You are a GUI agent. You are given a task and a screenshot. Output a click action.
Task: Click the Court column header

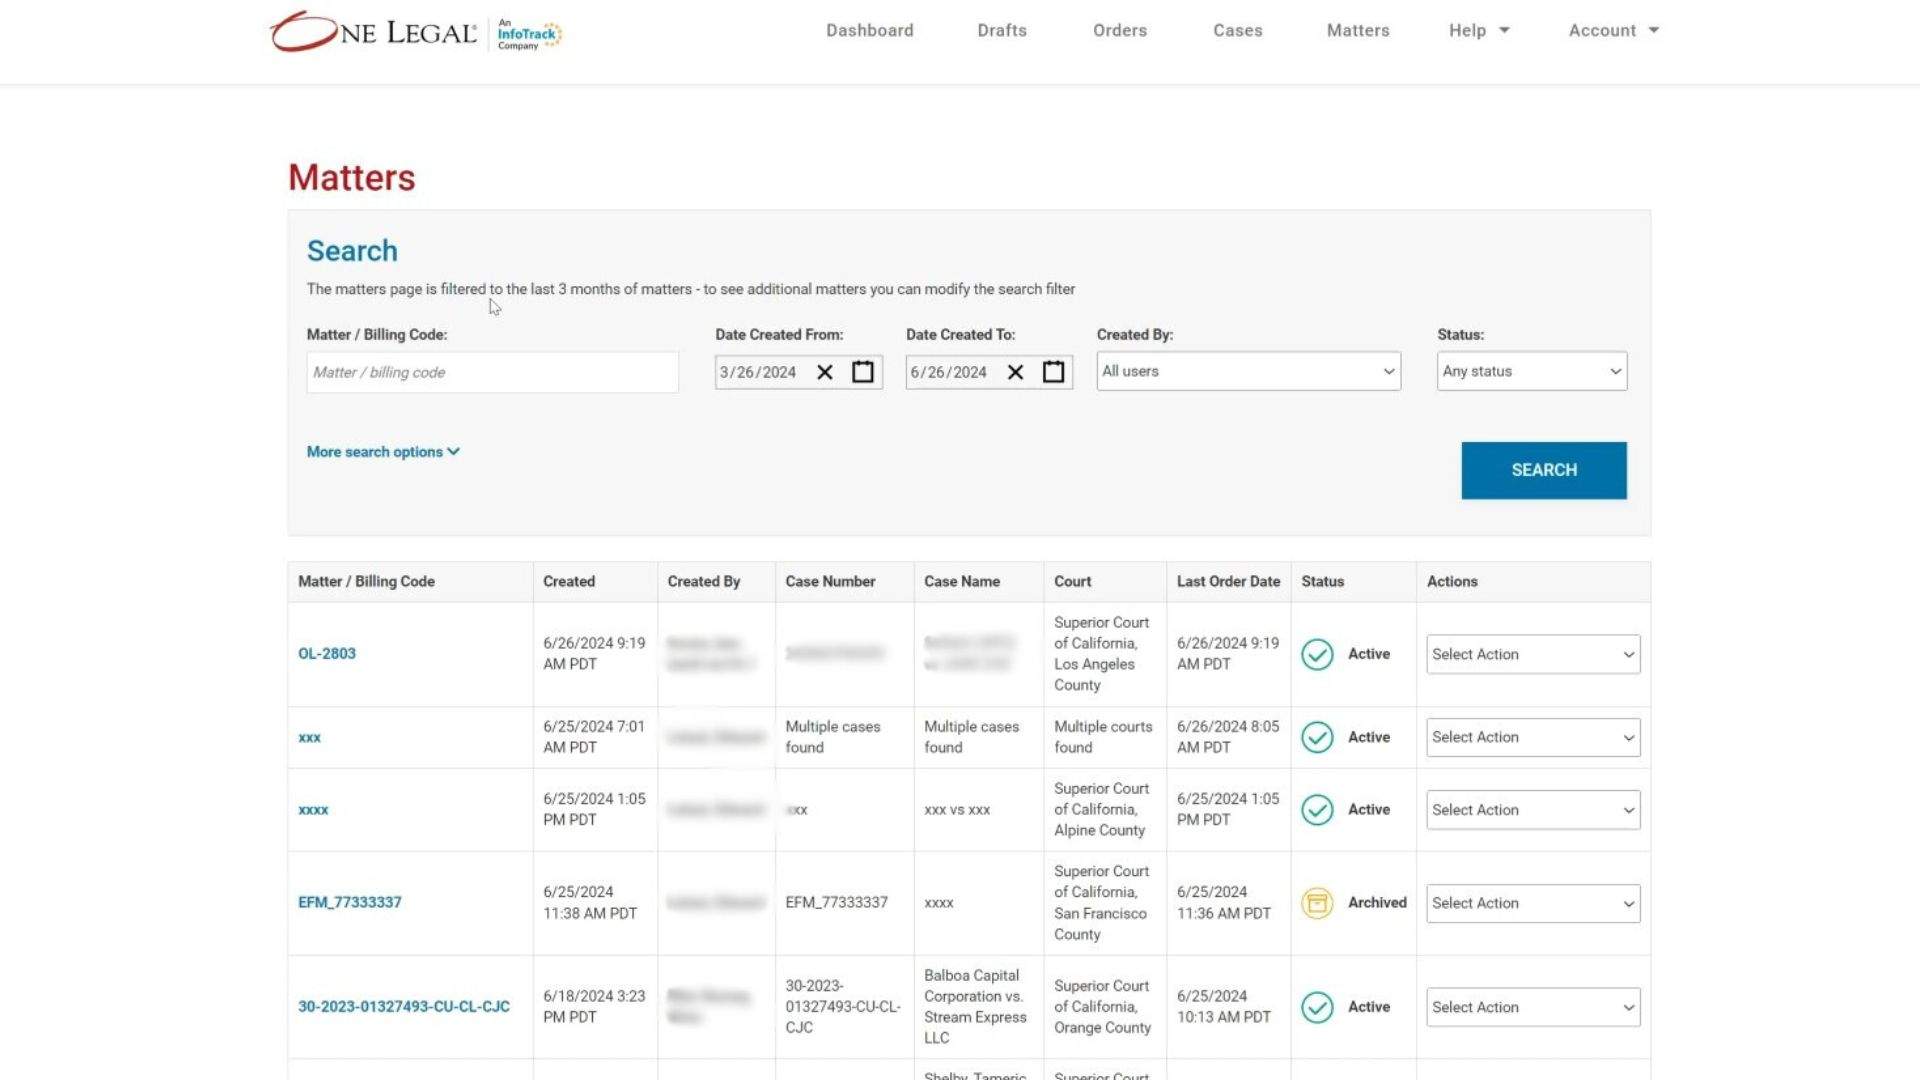click(1073, 582)
